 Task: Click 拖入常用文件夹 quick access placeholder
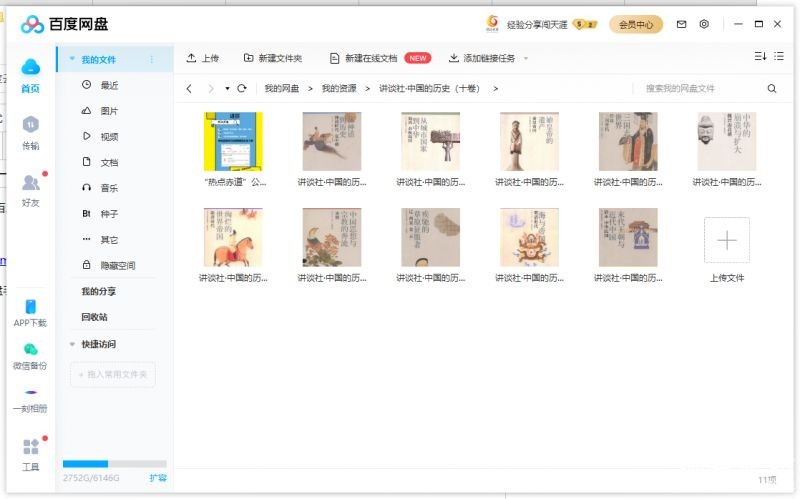click(113, 375)
